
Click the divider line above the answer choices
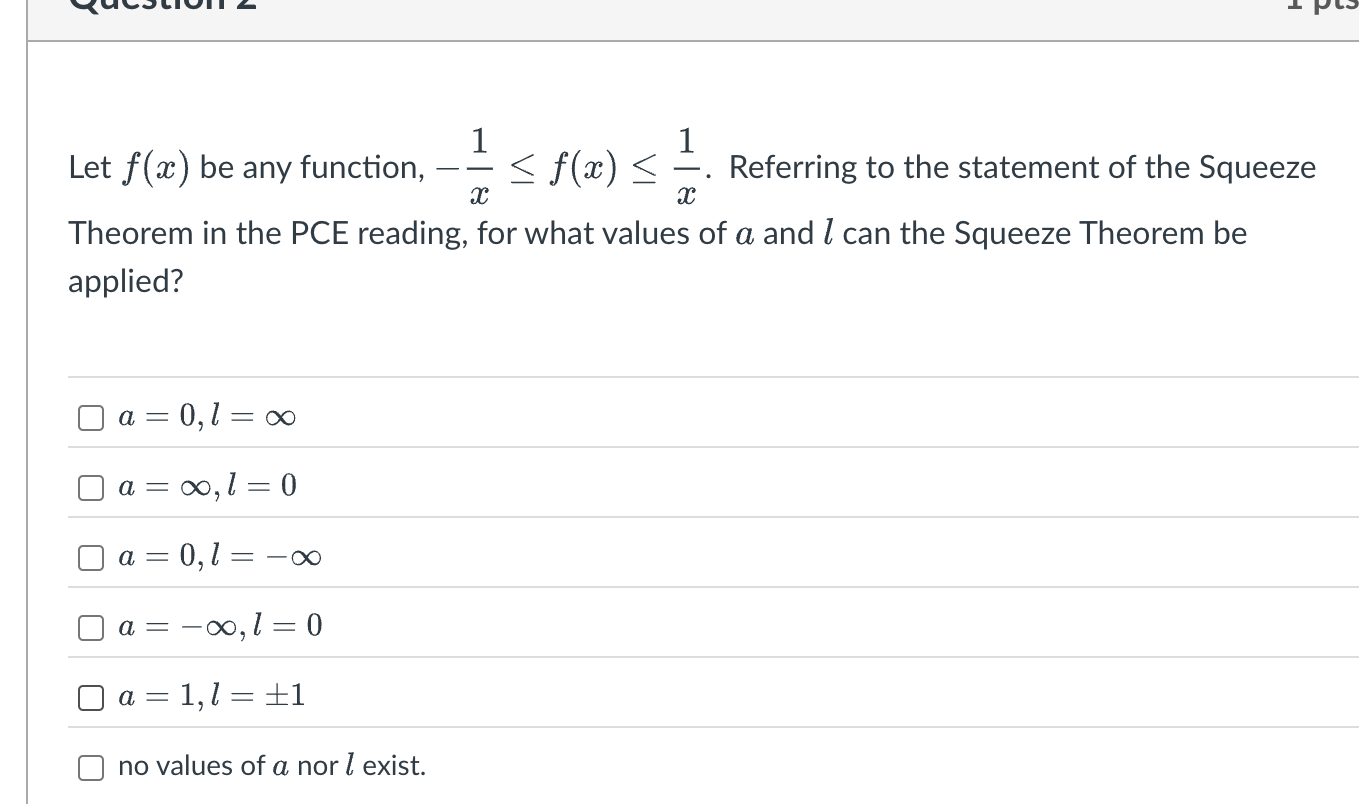[700, 374]
